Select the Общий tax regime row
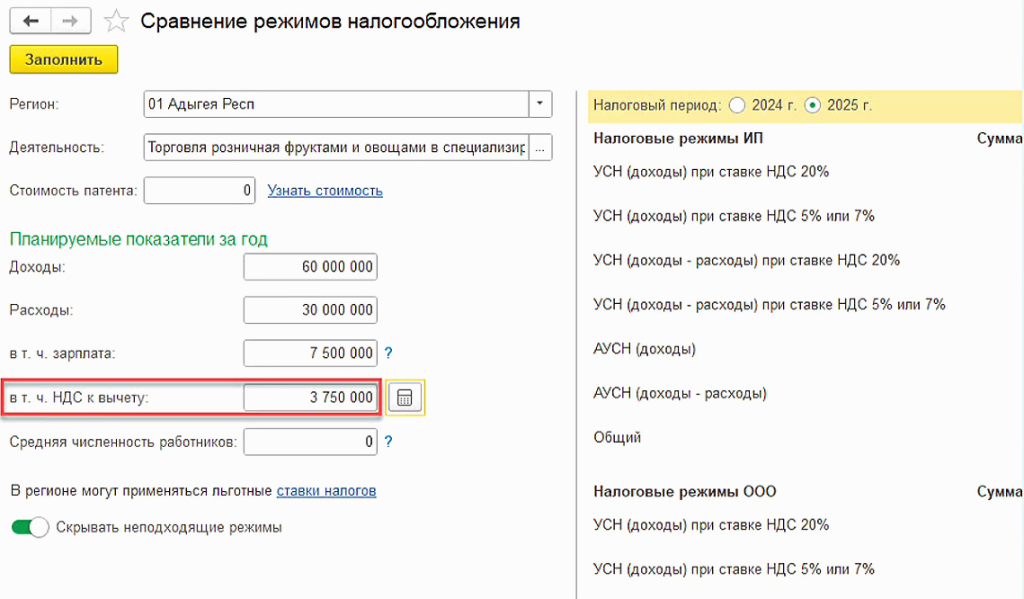The height and width of the screenshot is (599, 1024). (618, 437)
